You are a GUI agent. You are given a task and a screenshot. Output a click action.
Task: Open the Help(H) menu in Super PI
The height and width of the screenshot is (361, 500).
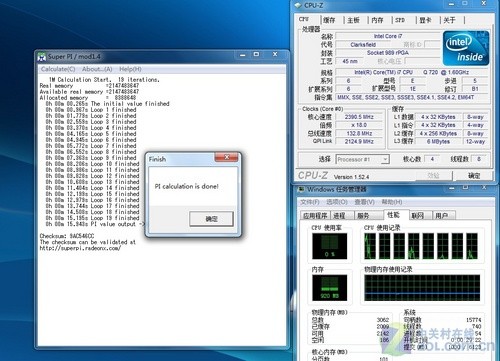pos(130,69)
